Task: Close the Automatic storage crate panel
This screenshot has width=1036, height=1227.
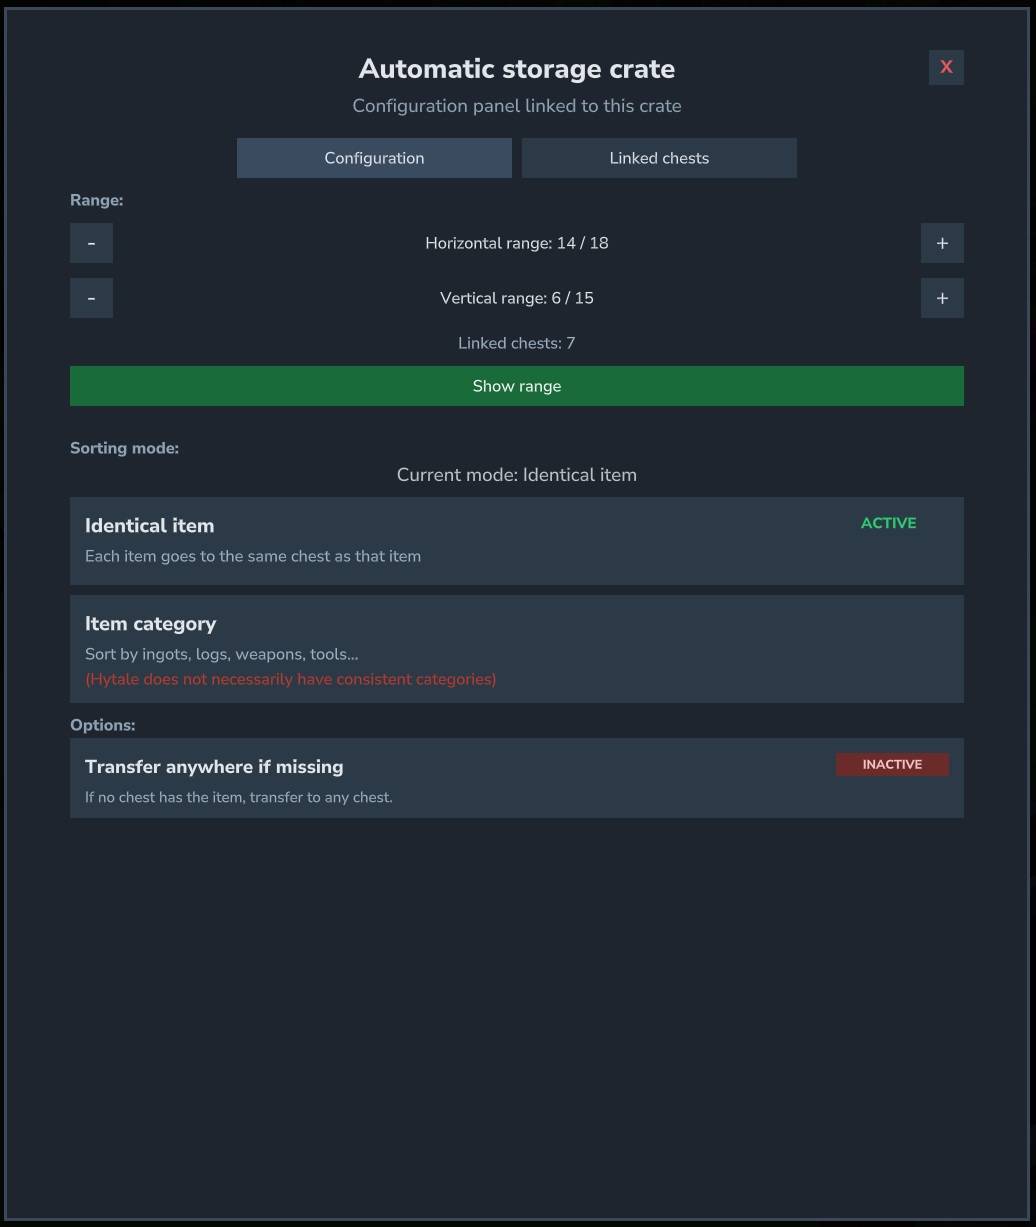Action: (x=945, y=67)
